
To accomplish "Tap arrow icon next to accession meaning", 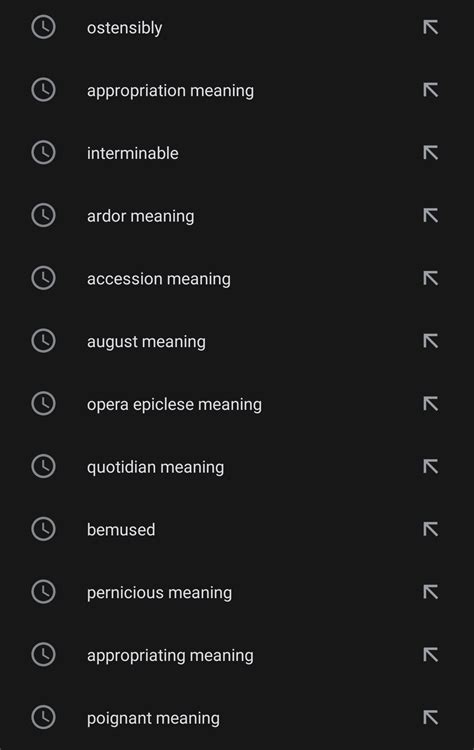I will pos(430,278).
